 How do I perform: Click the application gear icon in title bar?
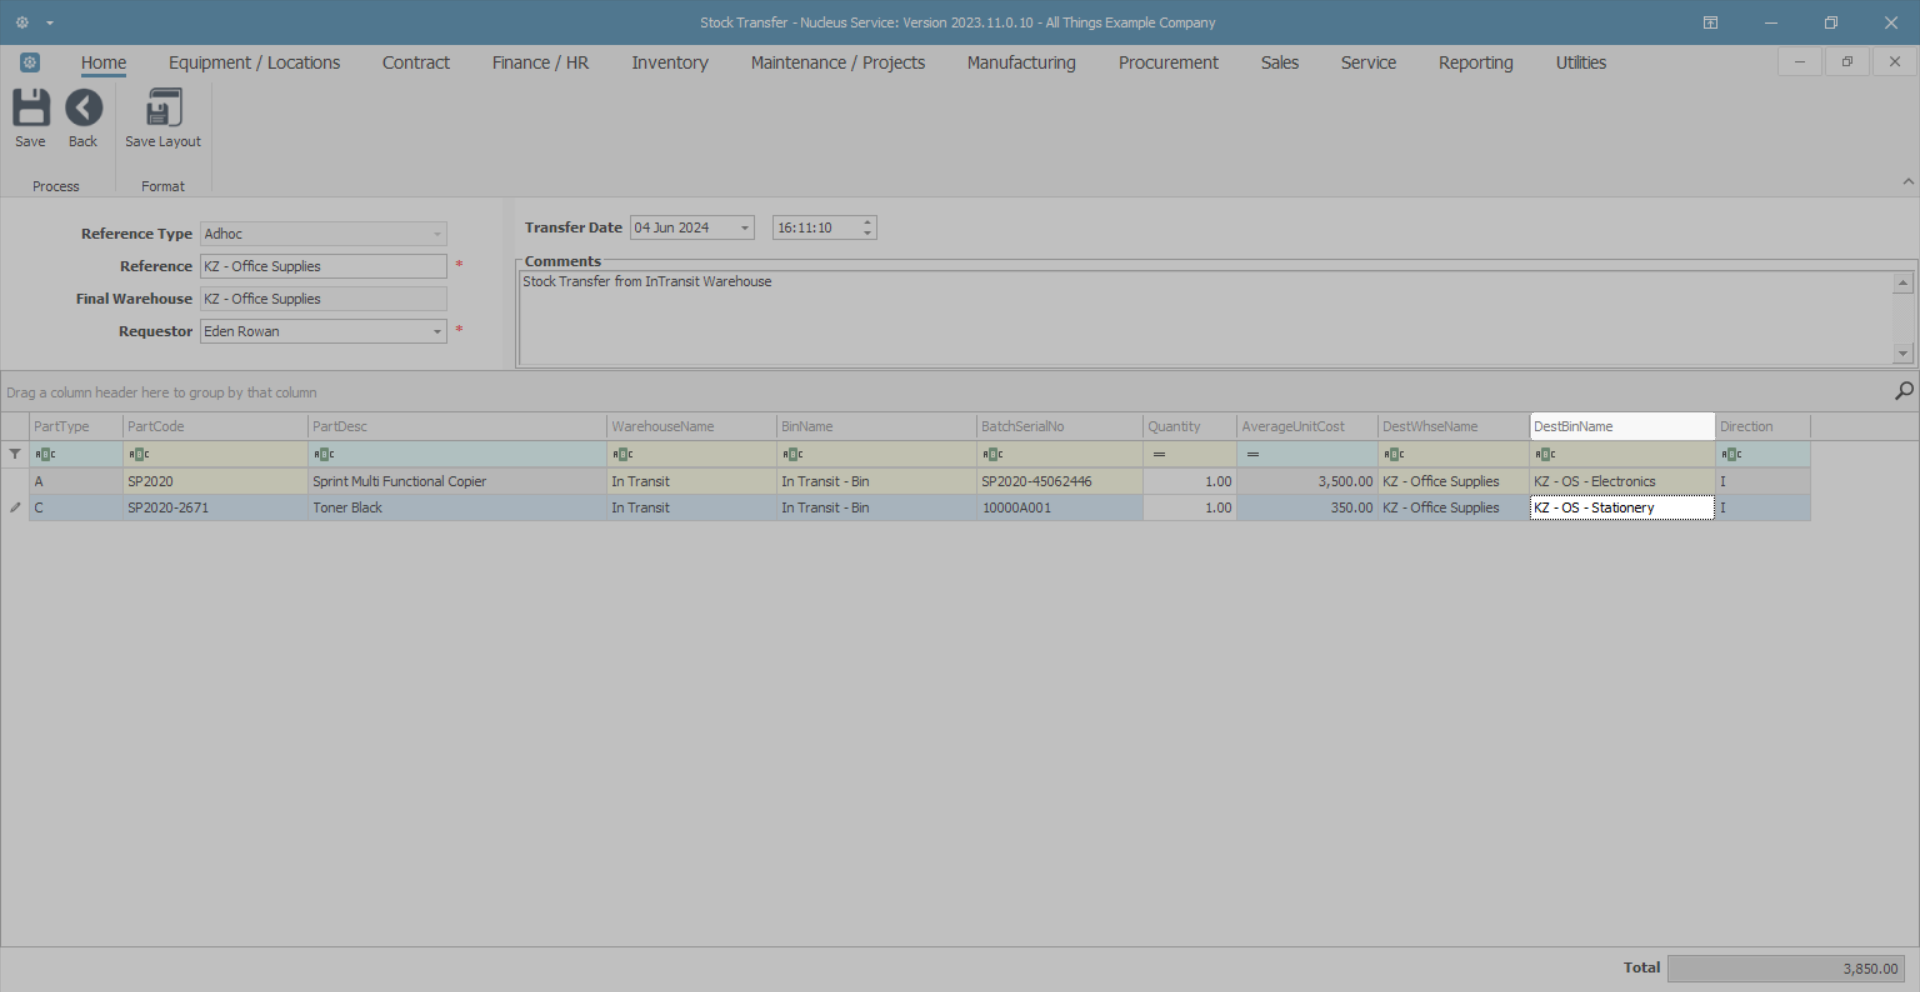click(x=22, y=22)
